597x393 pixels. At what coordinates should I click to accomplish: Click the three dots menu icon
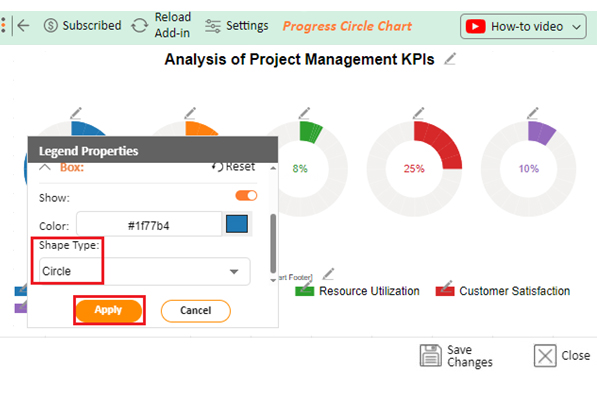click(x=3, y=25)
